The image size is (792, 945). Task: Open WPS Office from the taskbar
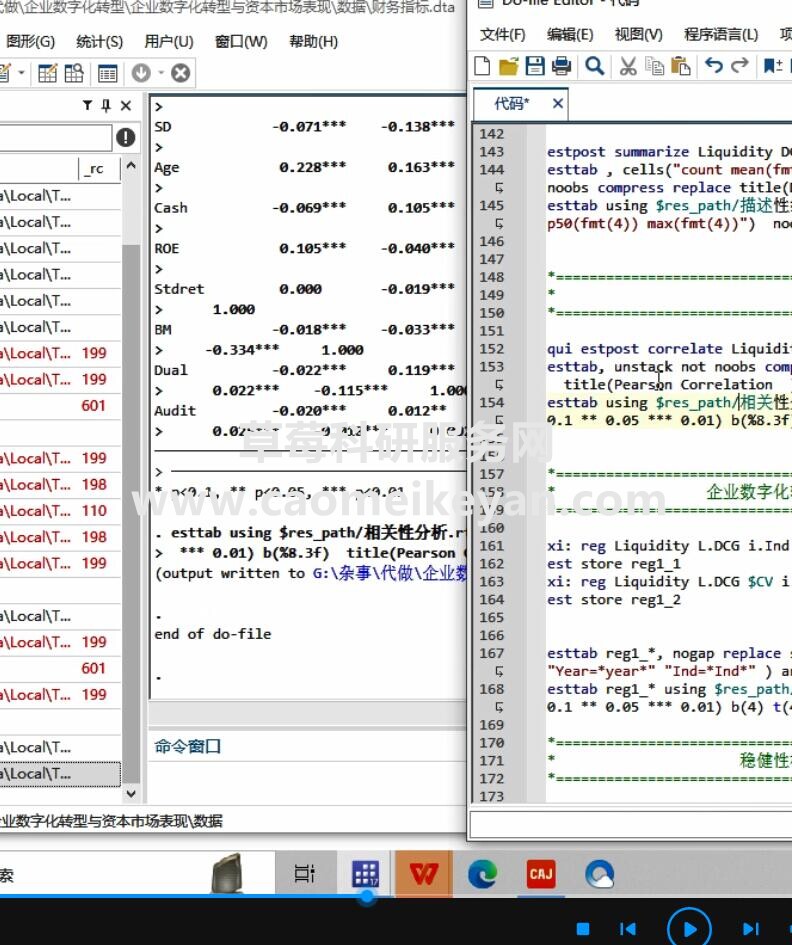(x=424, y=873)
